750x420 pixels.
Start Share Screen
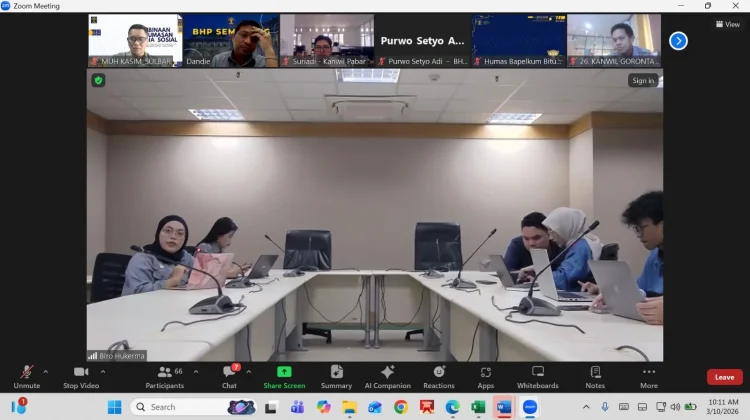click(x=284, y=376)
